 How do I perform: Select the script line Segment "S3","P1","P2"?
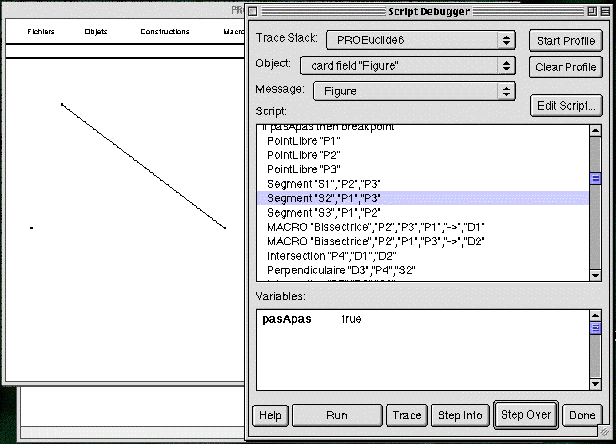[x=324, y=213]
